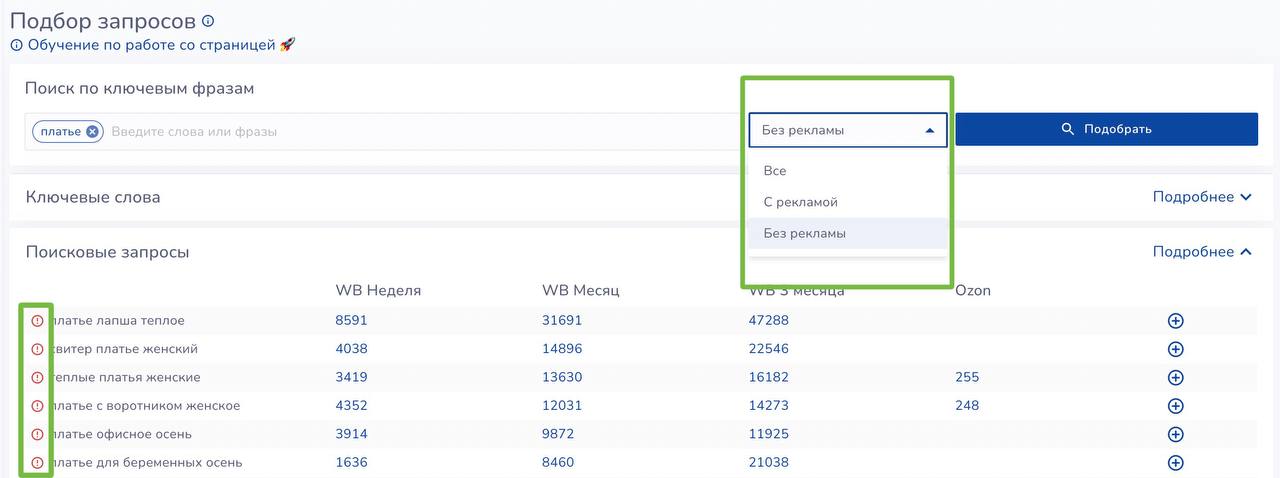Click info icon next to Подбор запросов title
The width and height of the screenshot is (1280, 478).
pyautogui.click(x=208, y=21)
